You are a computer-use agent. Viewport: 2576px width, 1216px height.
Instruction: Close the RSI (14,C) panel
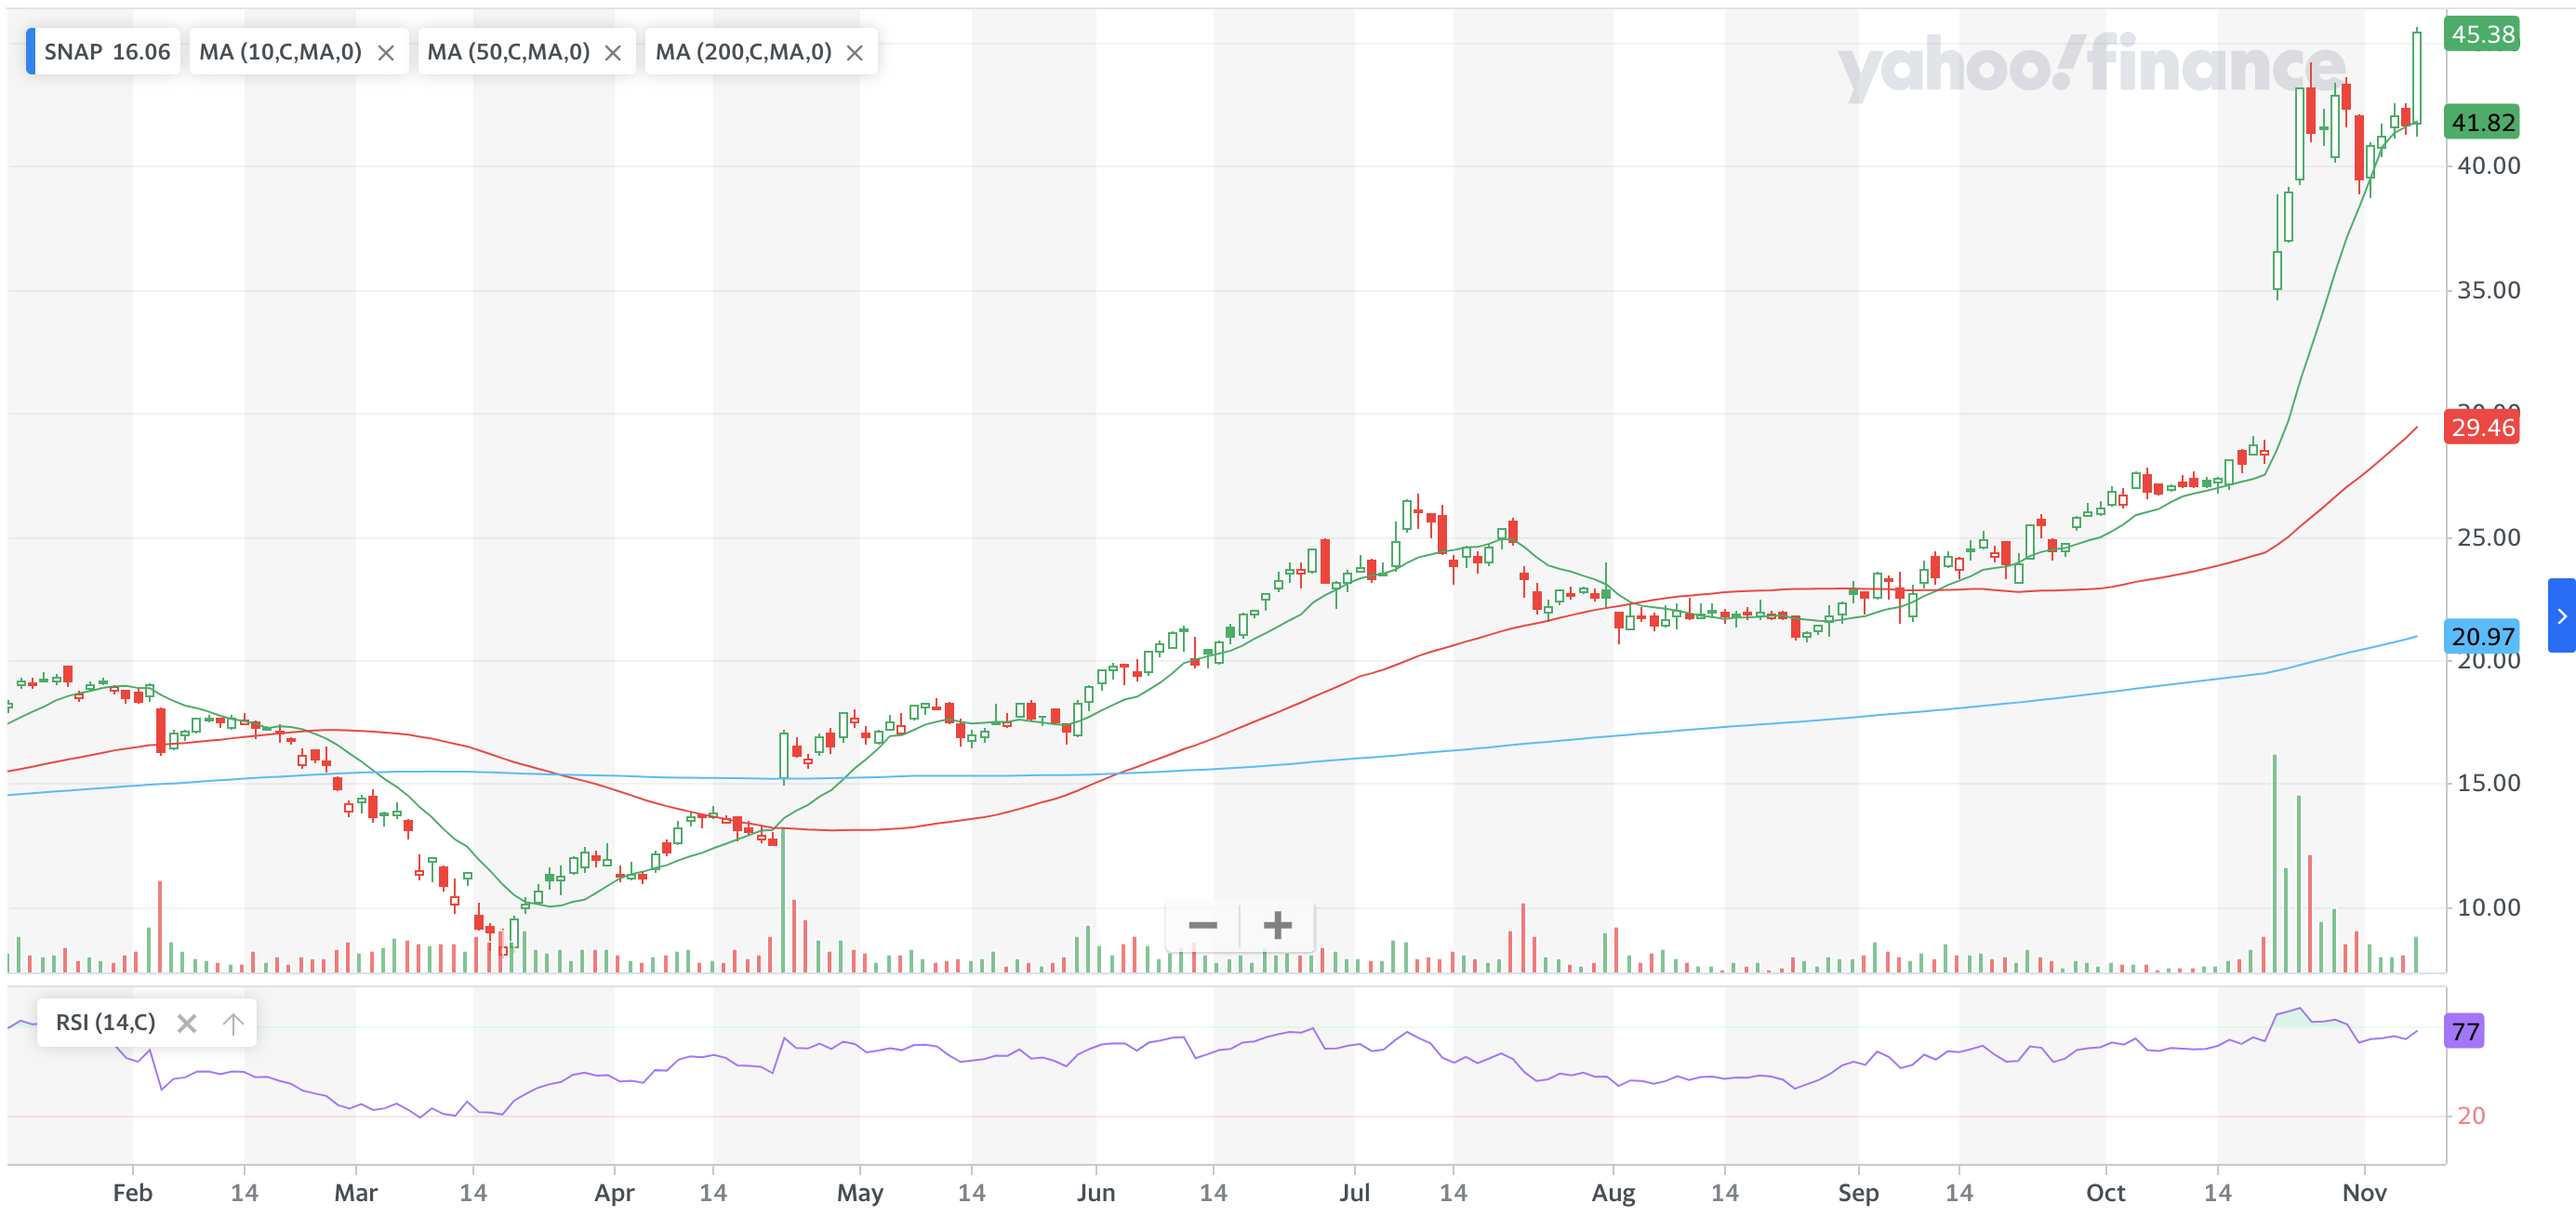pyautogui.click(x=186, y=1023)
